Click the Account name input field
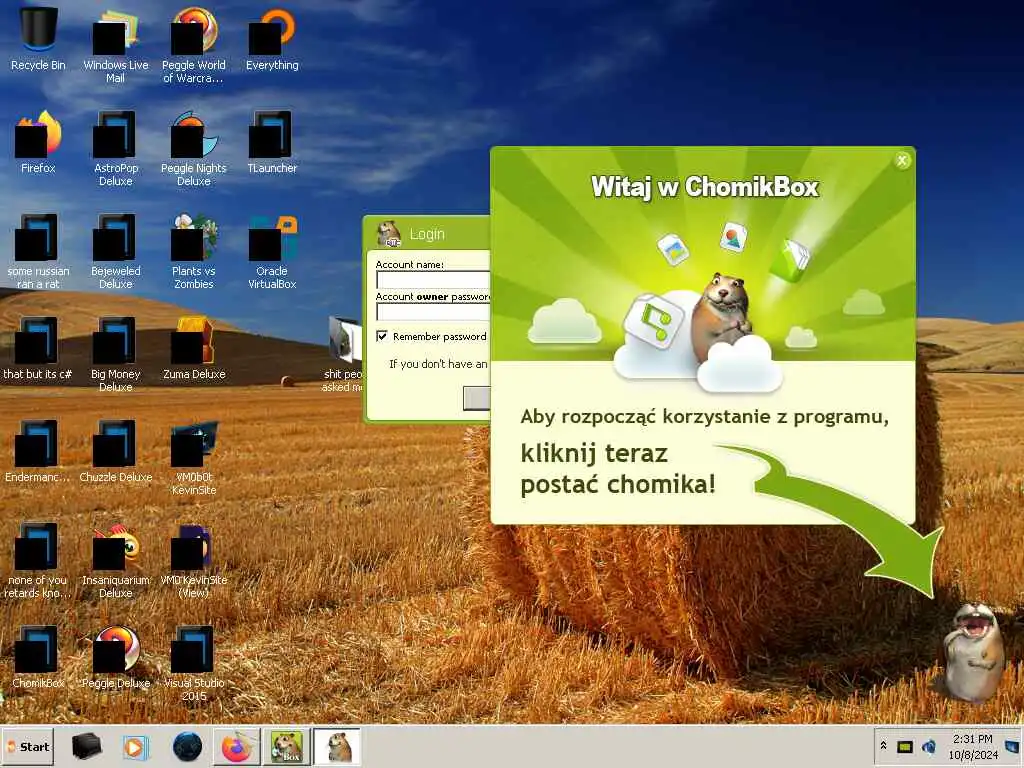This screenshot has width=1024, height=768. tap(433, 280)
